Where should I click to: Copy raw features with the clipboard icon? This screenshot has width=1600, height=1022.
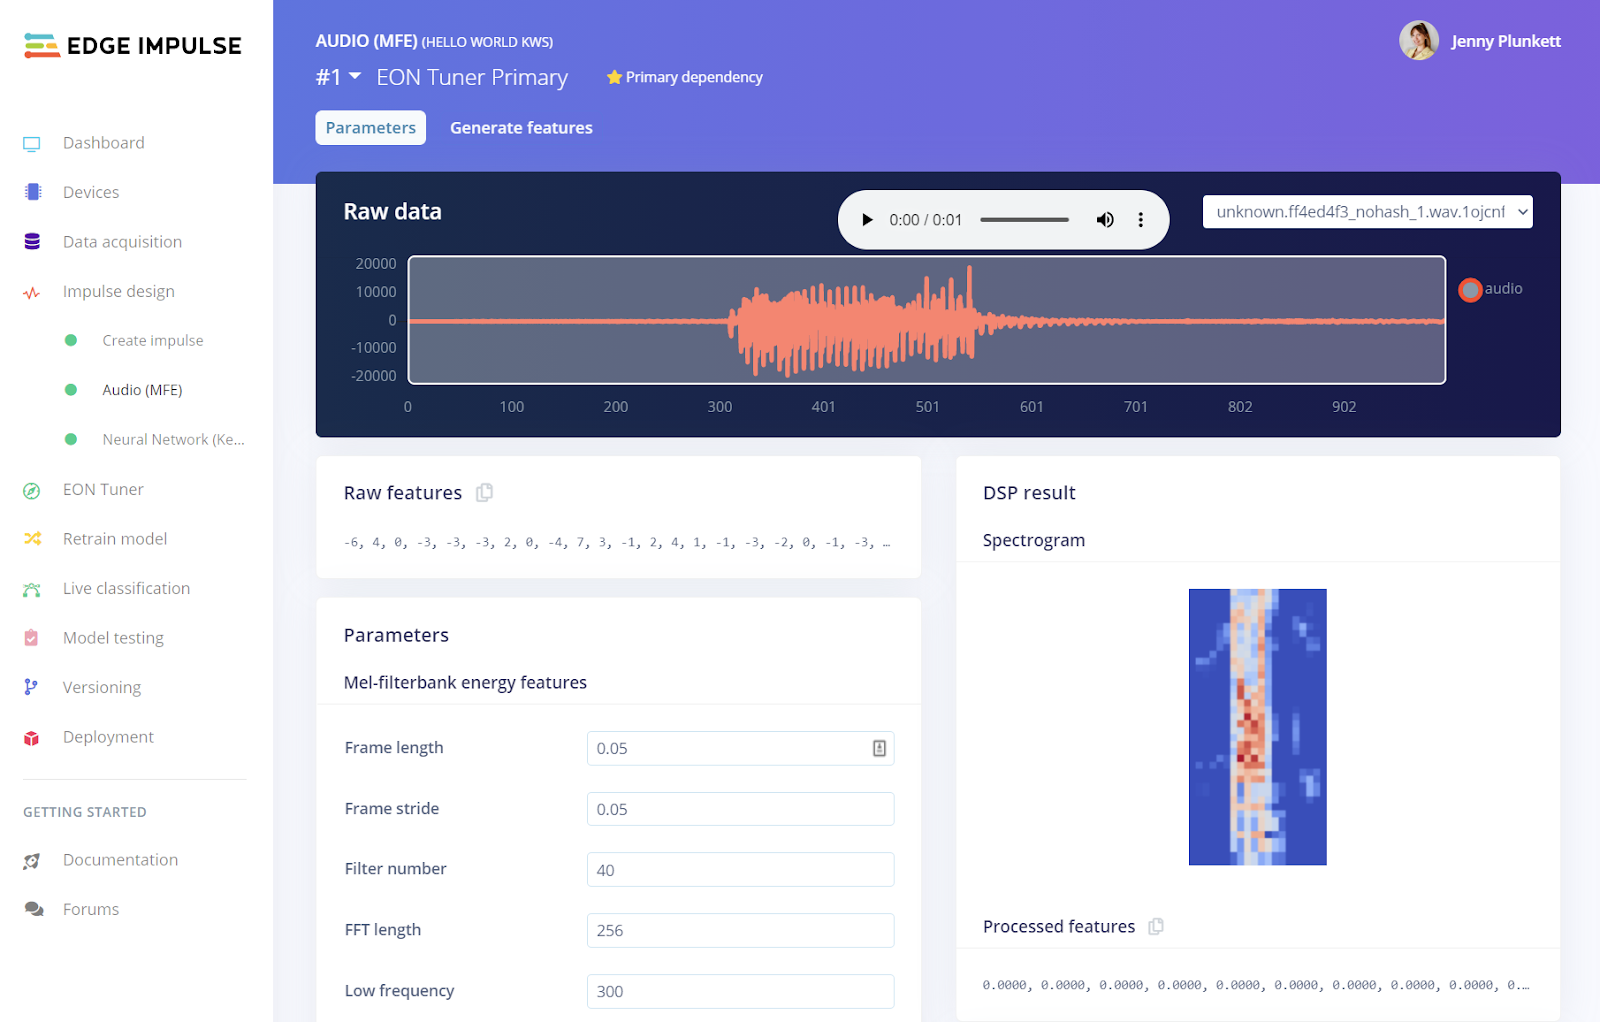coord(485,492)
